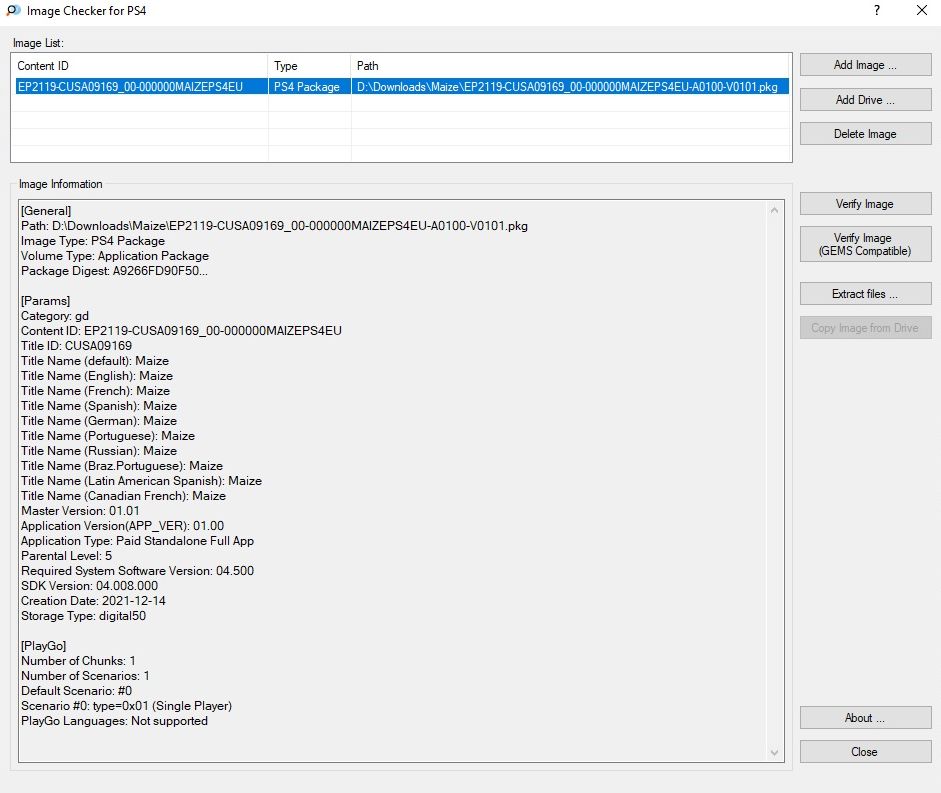This screenshot has width=941, height=793.
Task: Click 'PlayGo Languages: Not supported' line
Action: point(115,721)
